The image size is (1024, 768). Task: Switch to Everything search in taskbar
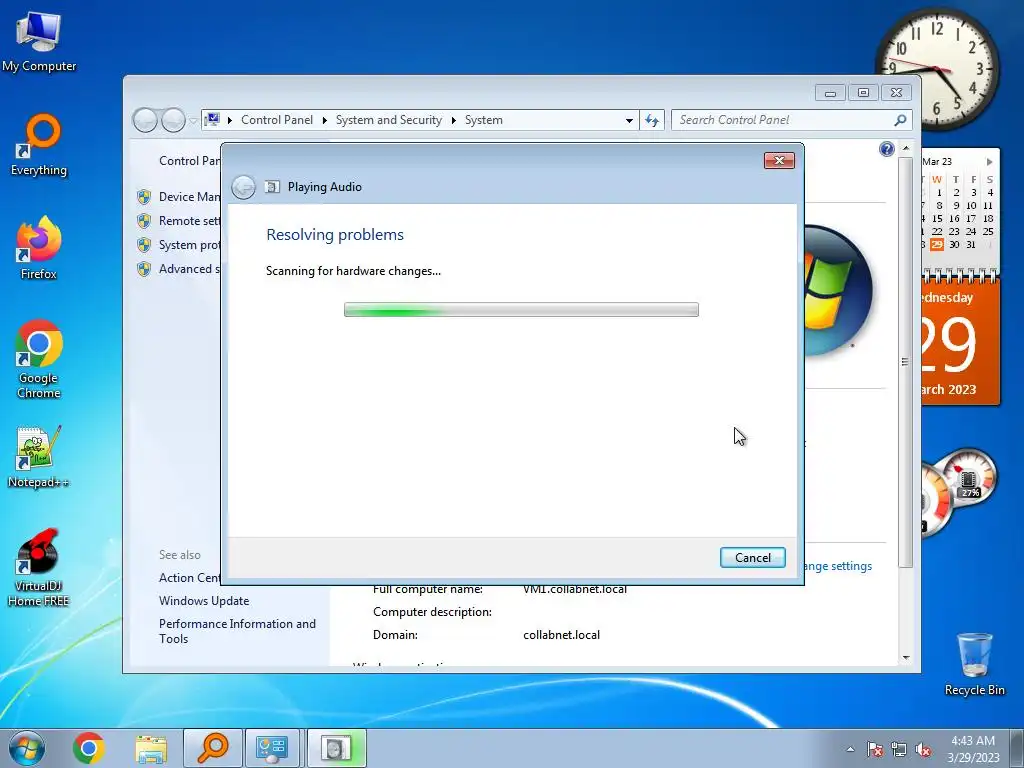(x=213, y=748)
